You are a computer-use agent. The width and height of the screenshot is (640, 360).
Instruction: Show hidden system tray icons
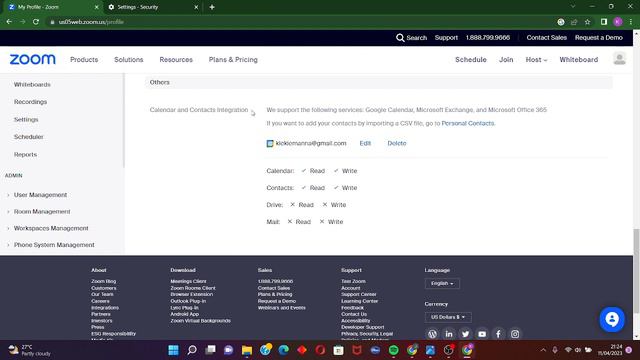(x=543, y=350)
